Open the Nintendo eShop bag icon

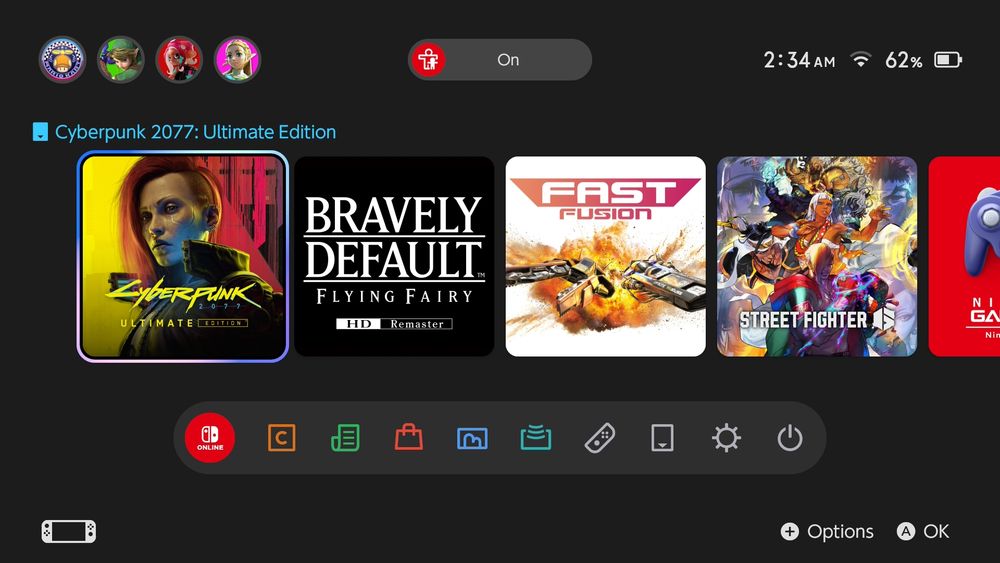(x=409, y=438)
